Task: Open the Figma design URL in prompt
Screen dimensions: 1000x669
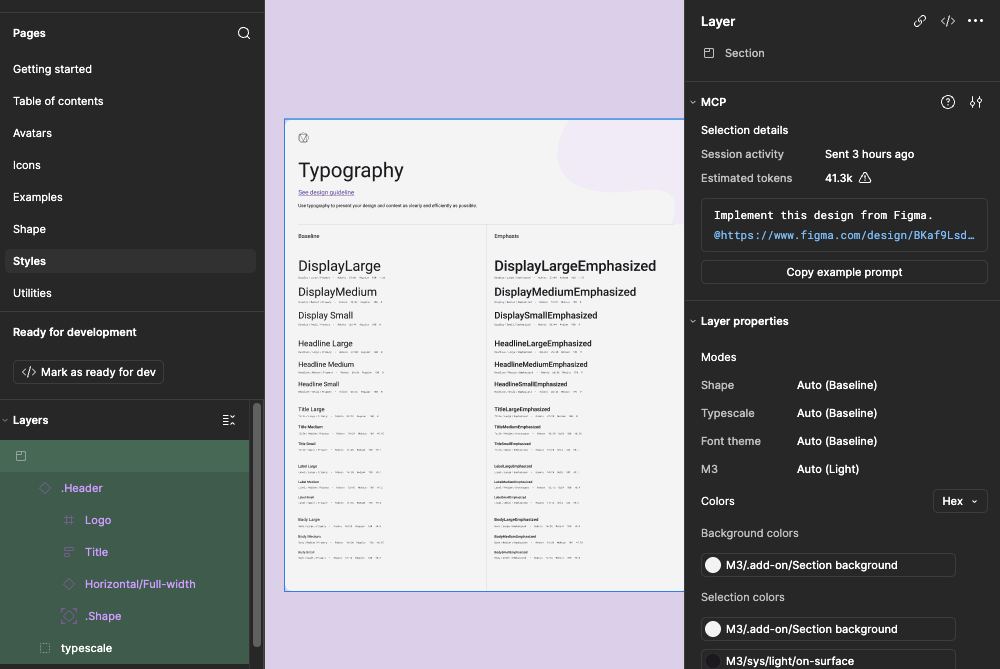Action: pos(844,235)
